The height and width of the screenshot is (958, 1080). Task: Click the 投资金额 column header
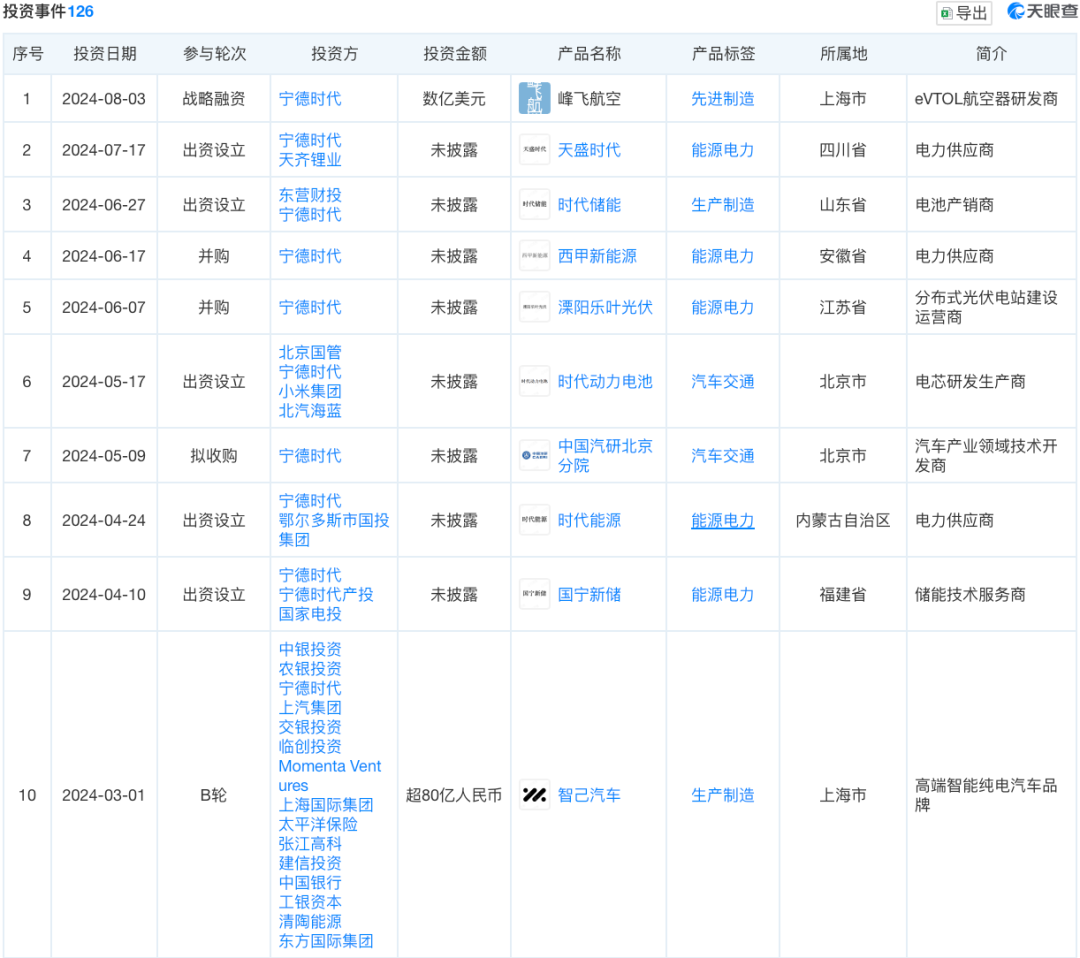pyautogui.click(x=454, y=54)
